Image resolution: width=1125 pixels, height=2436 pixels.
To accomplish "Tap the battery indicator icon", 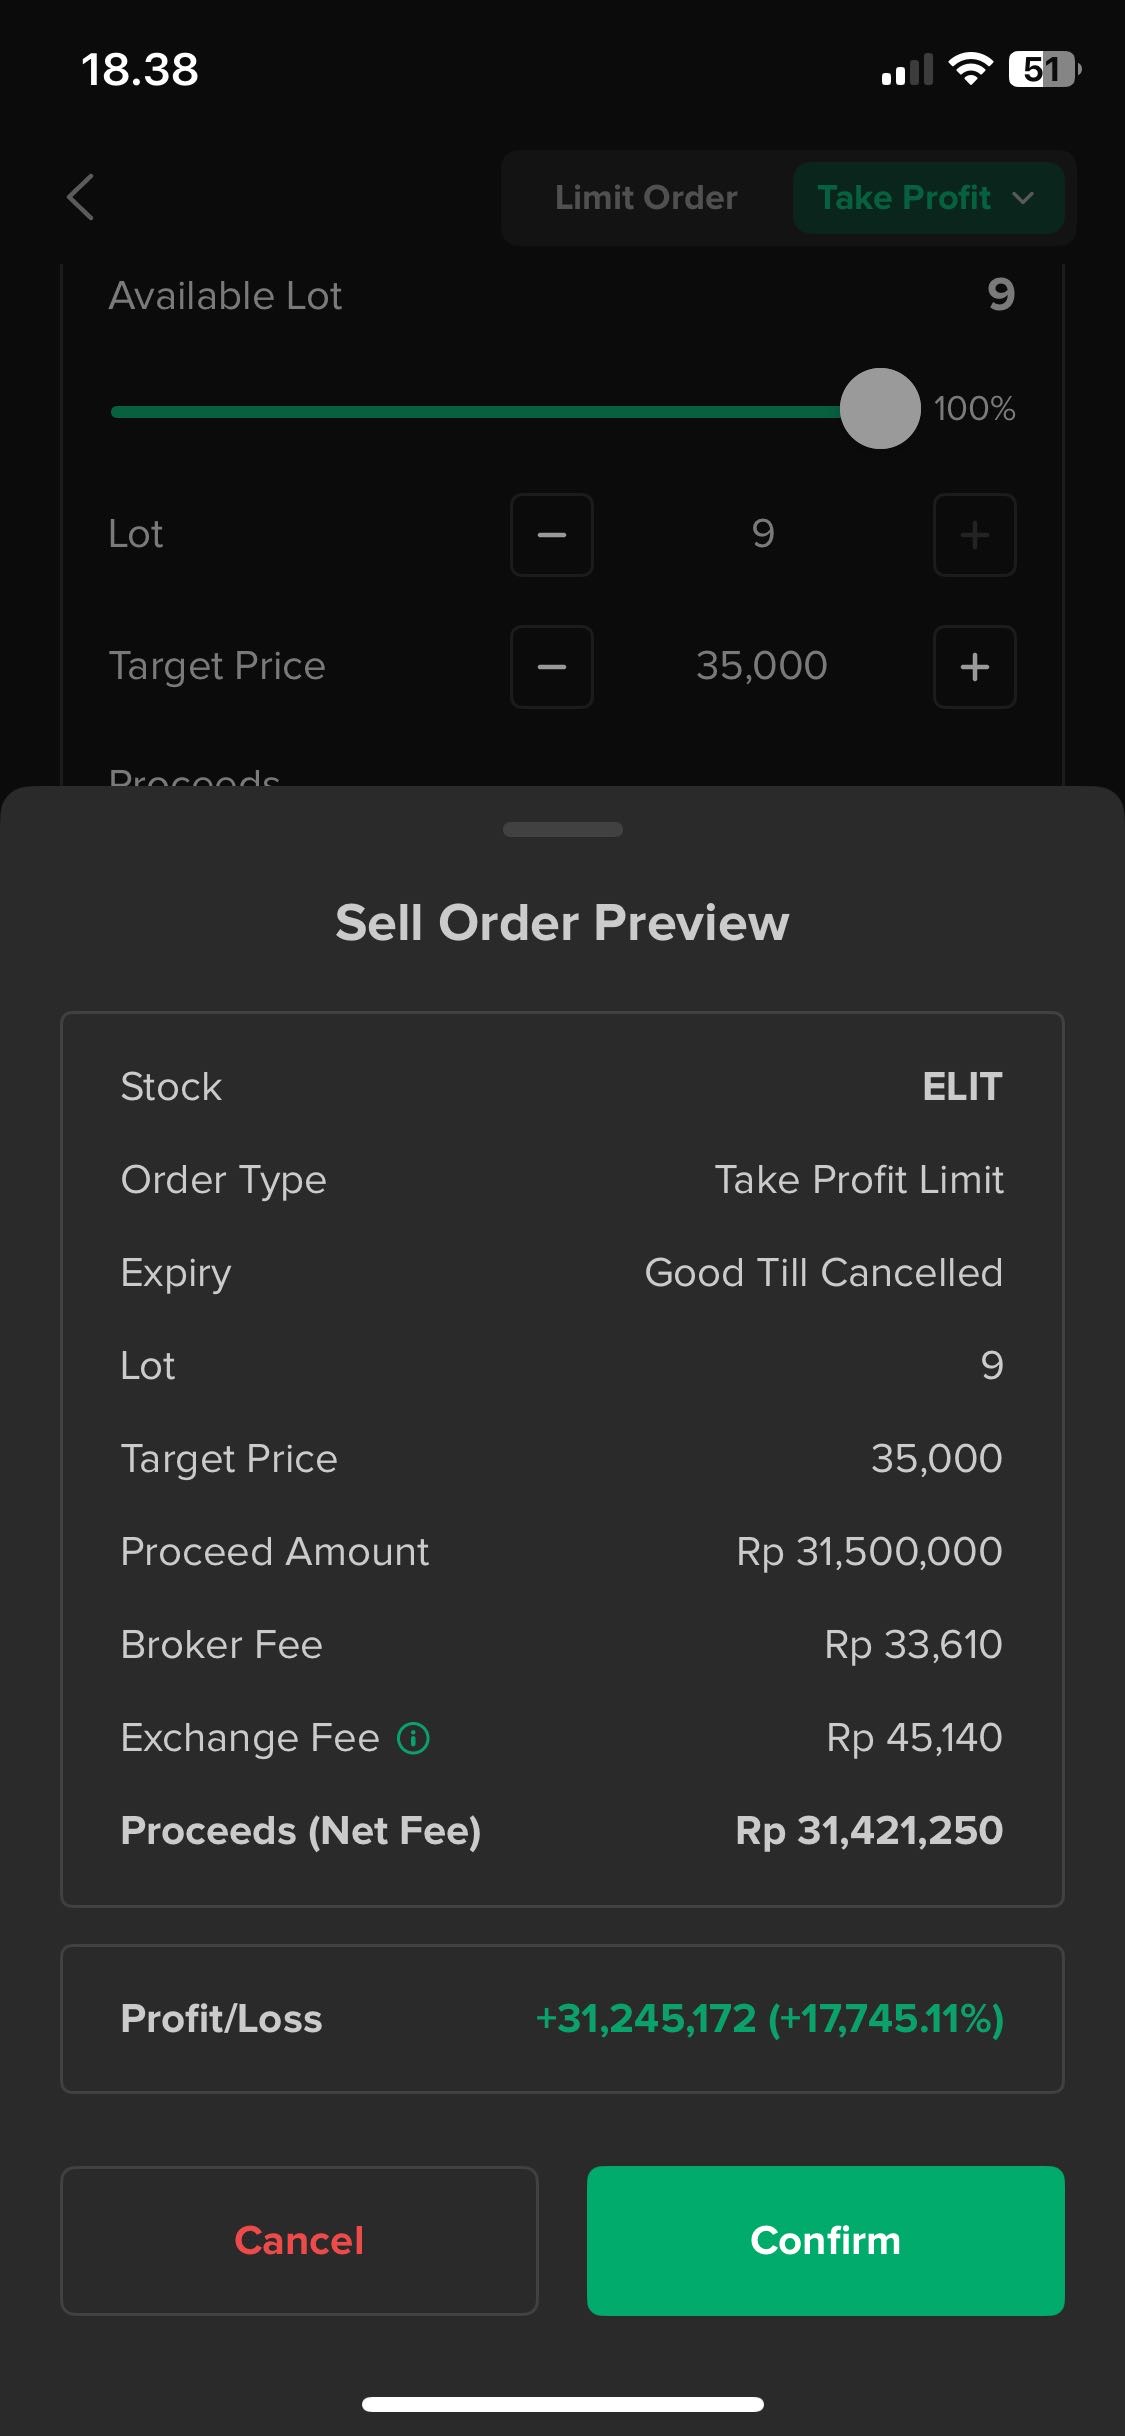I will point(1045,69).
